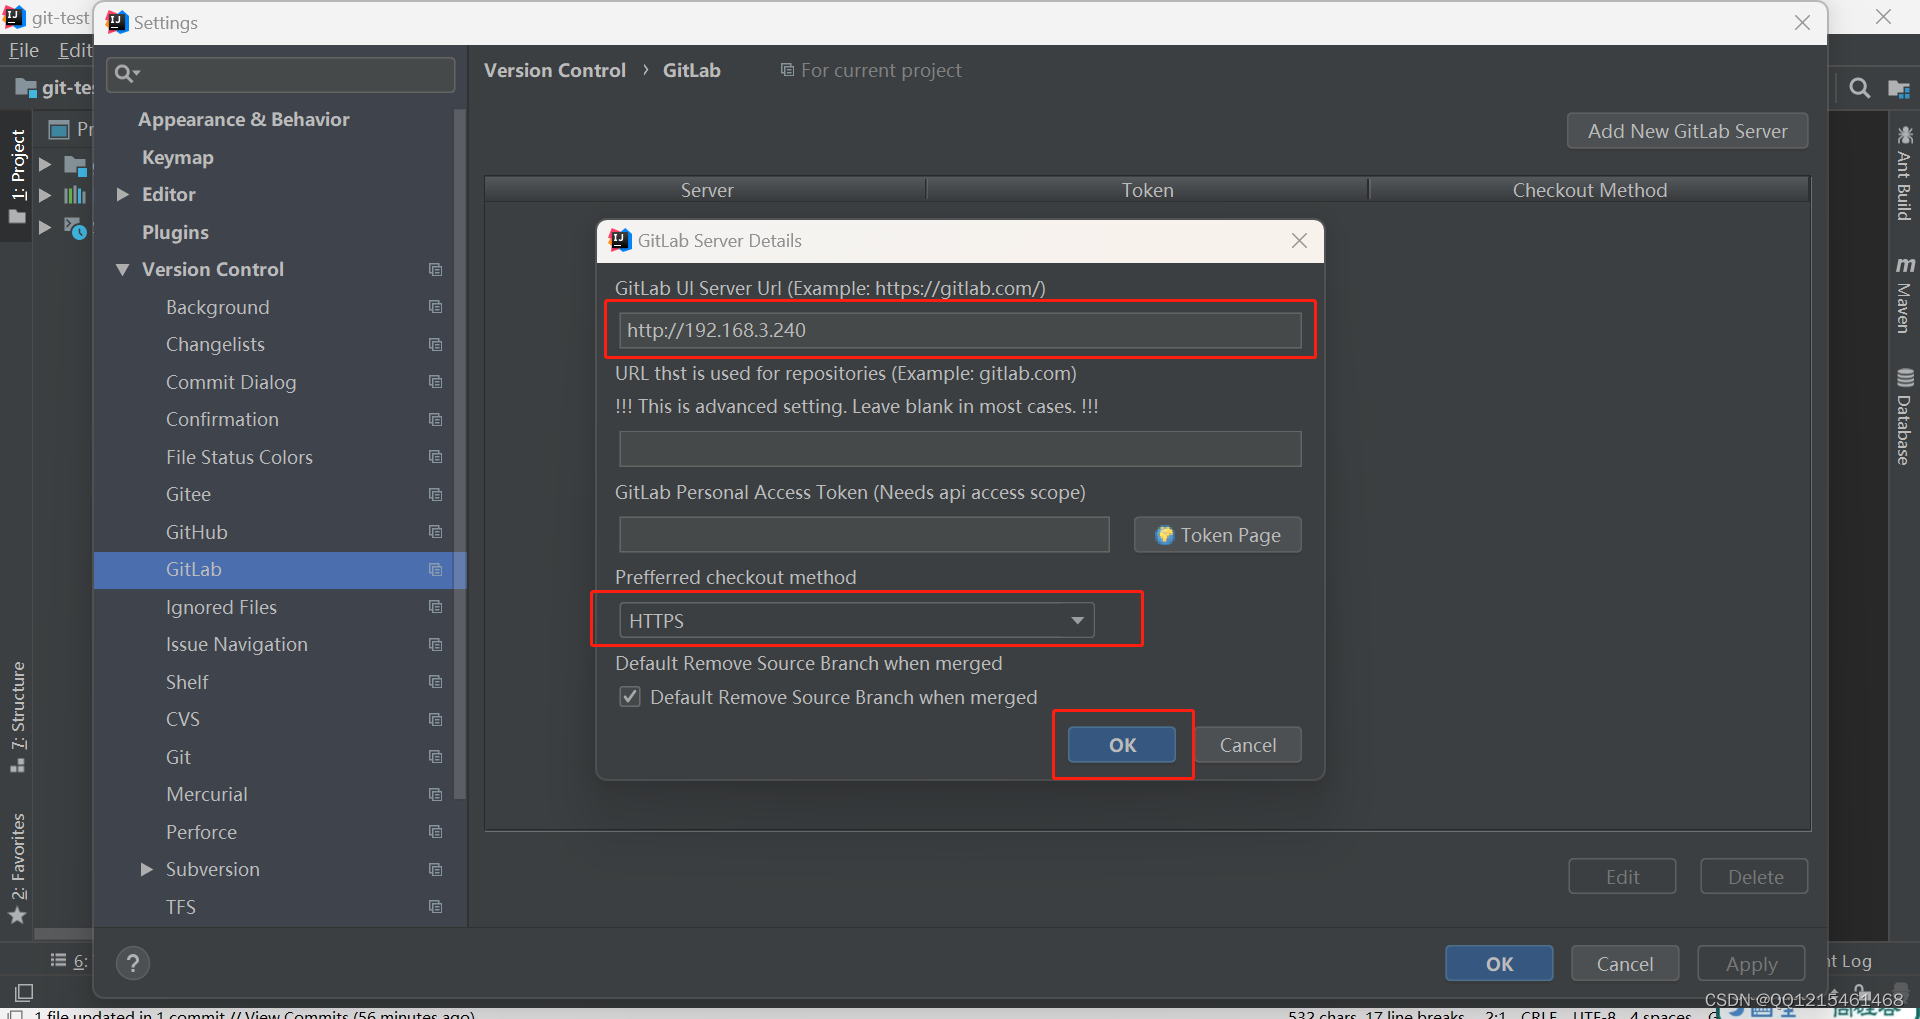Open the Favorites tool window tab
1920x1019 pixels.
coord(17,868)
